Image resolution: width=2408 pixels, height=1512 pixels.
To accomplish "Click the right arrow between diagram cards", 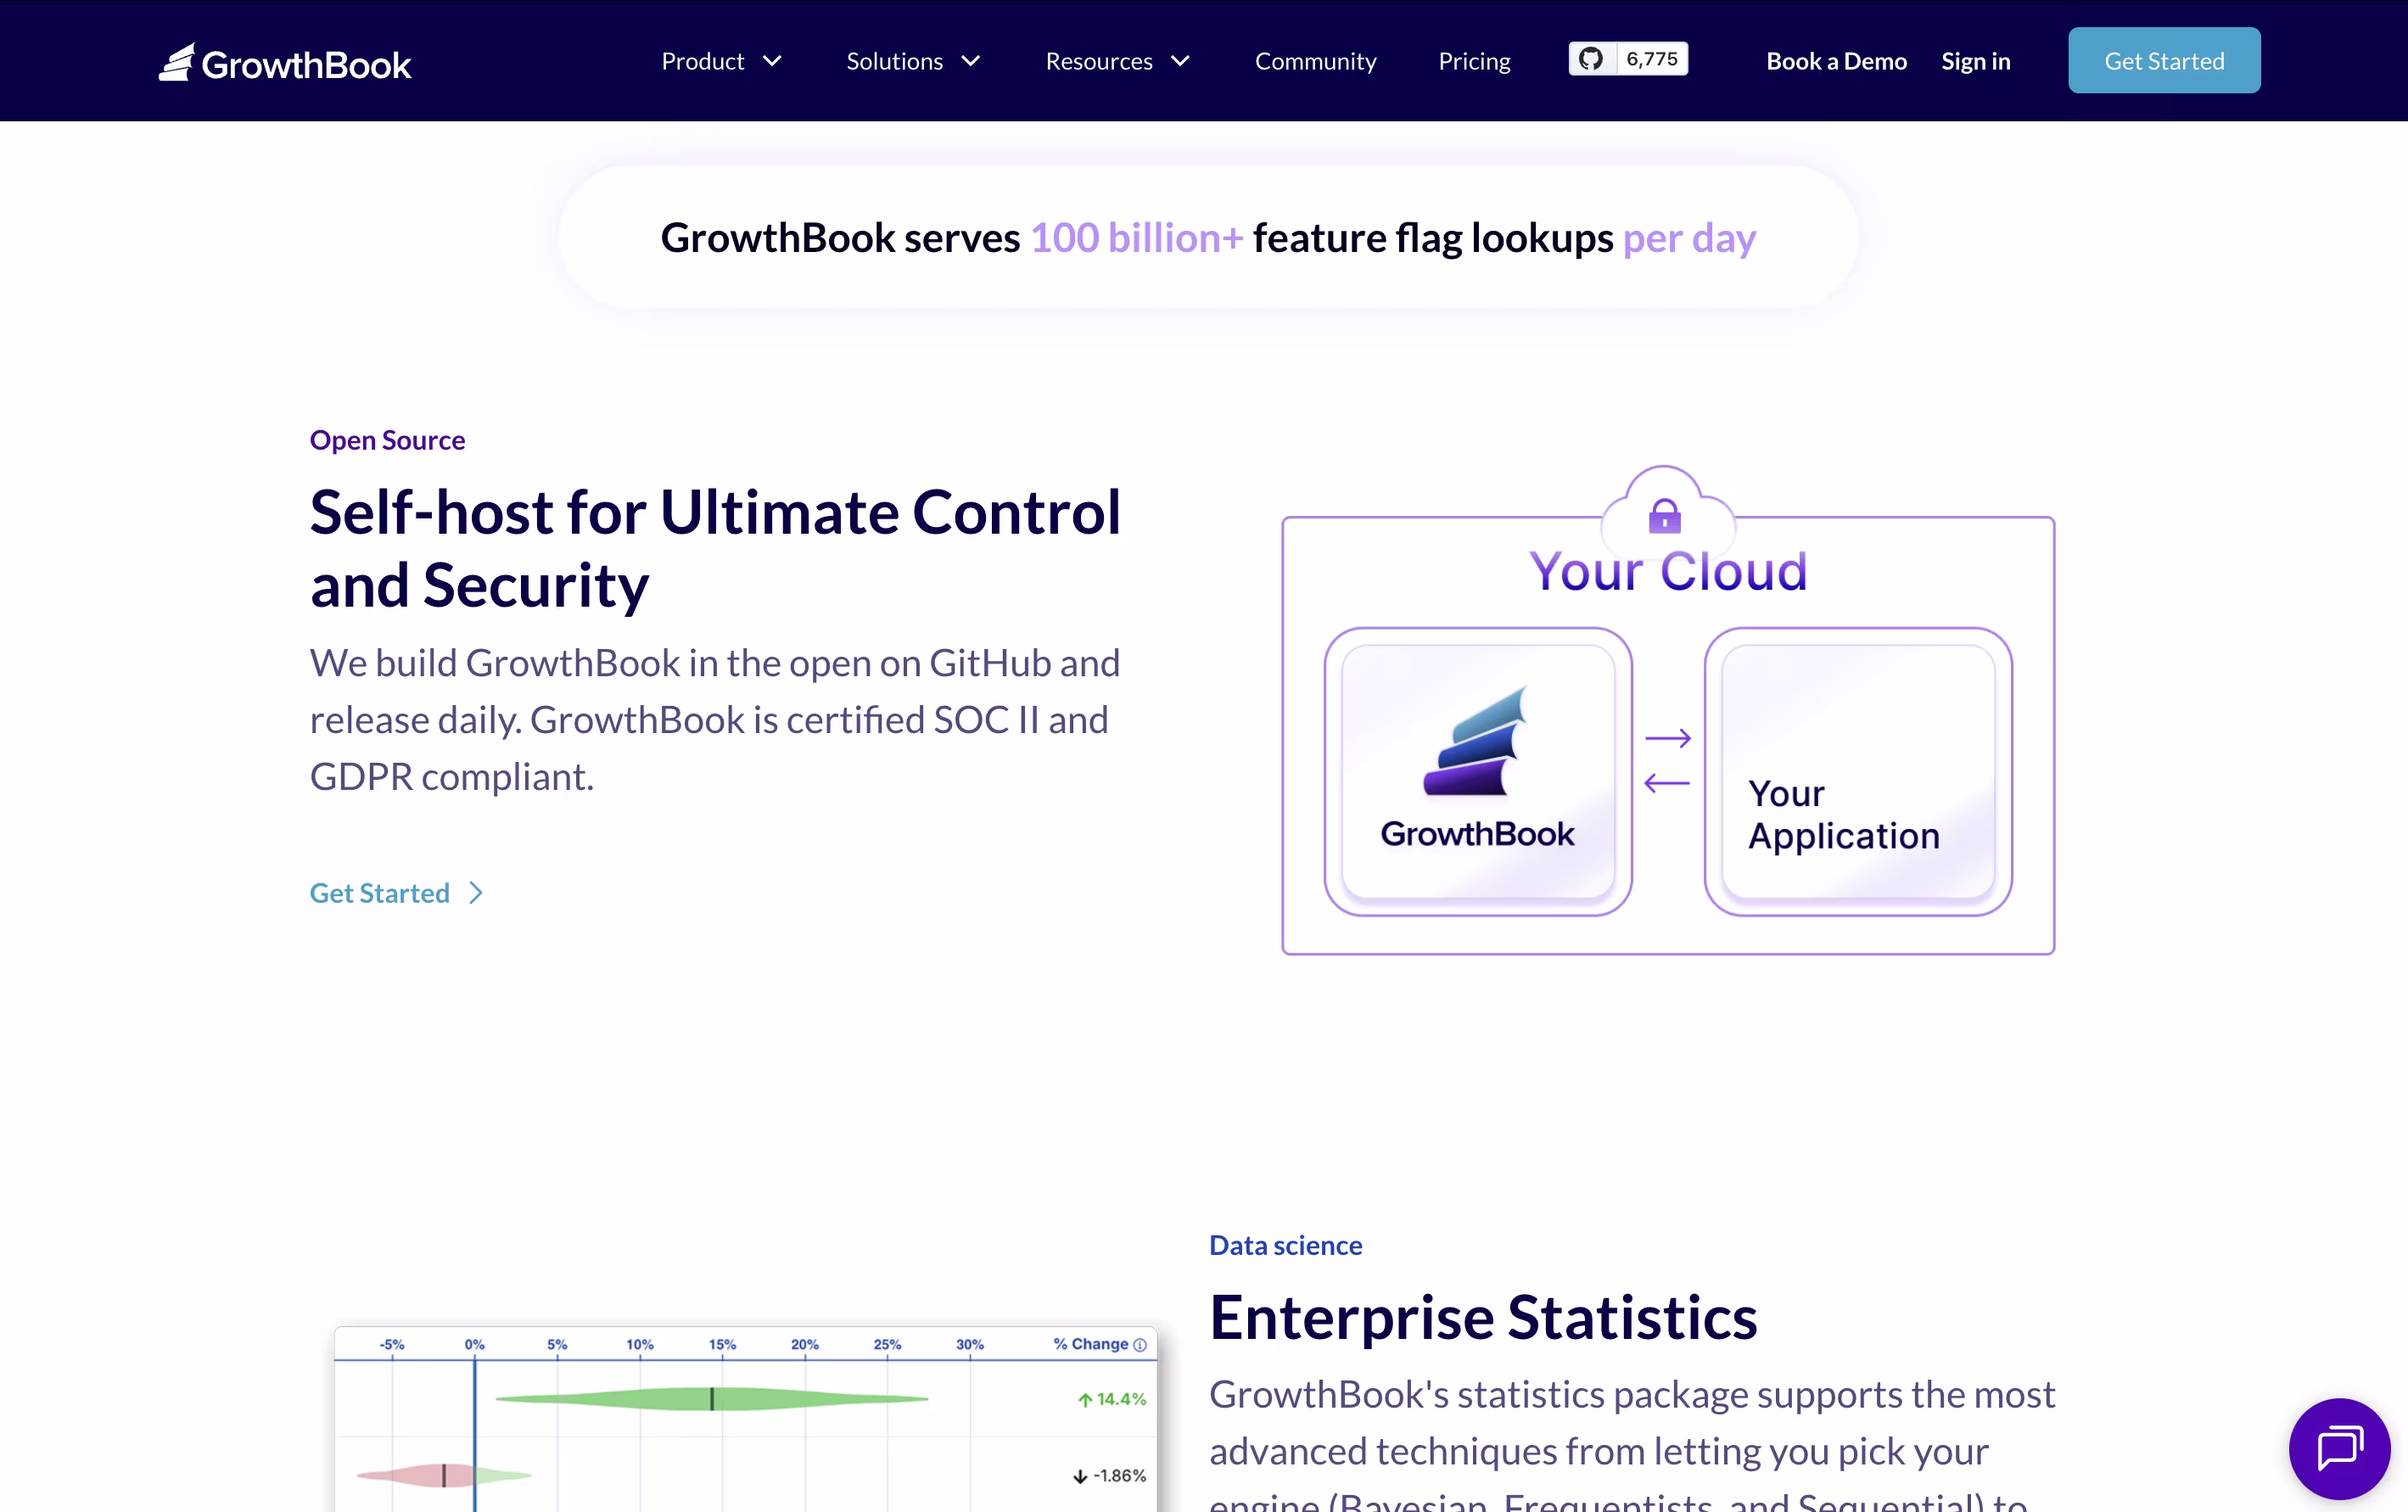I will click(x=1668, y=738).
